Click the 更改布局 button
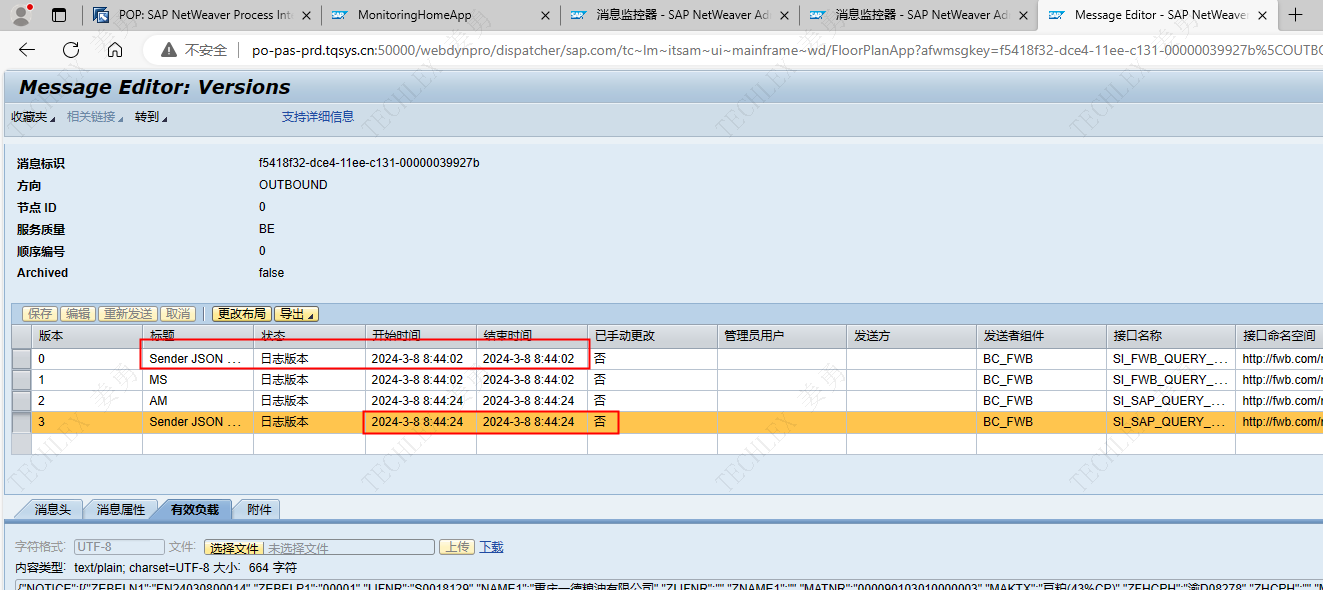This screenshot has height=590, width=1323. pos(242,314)
